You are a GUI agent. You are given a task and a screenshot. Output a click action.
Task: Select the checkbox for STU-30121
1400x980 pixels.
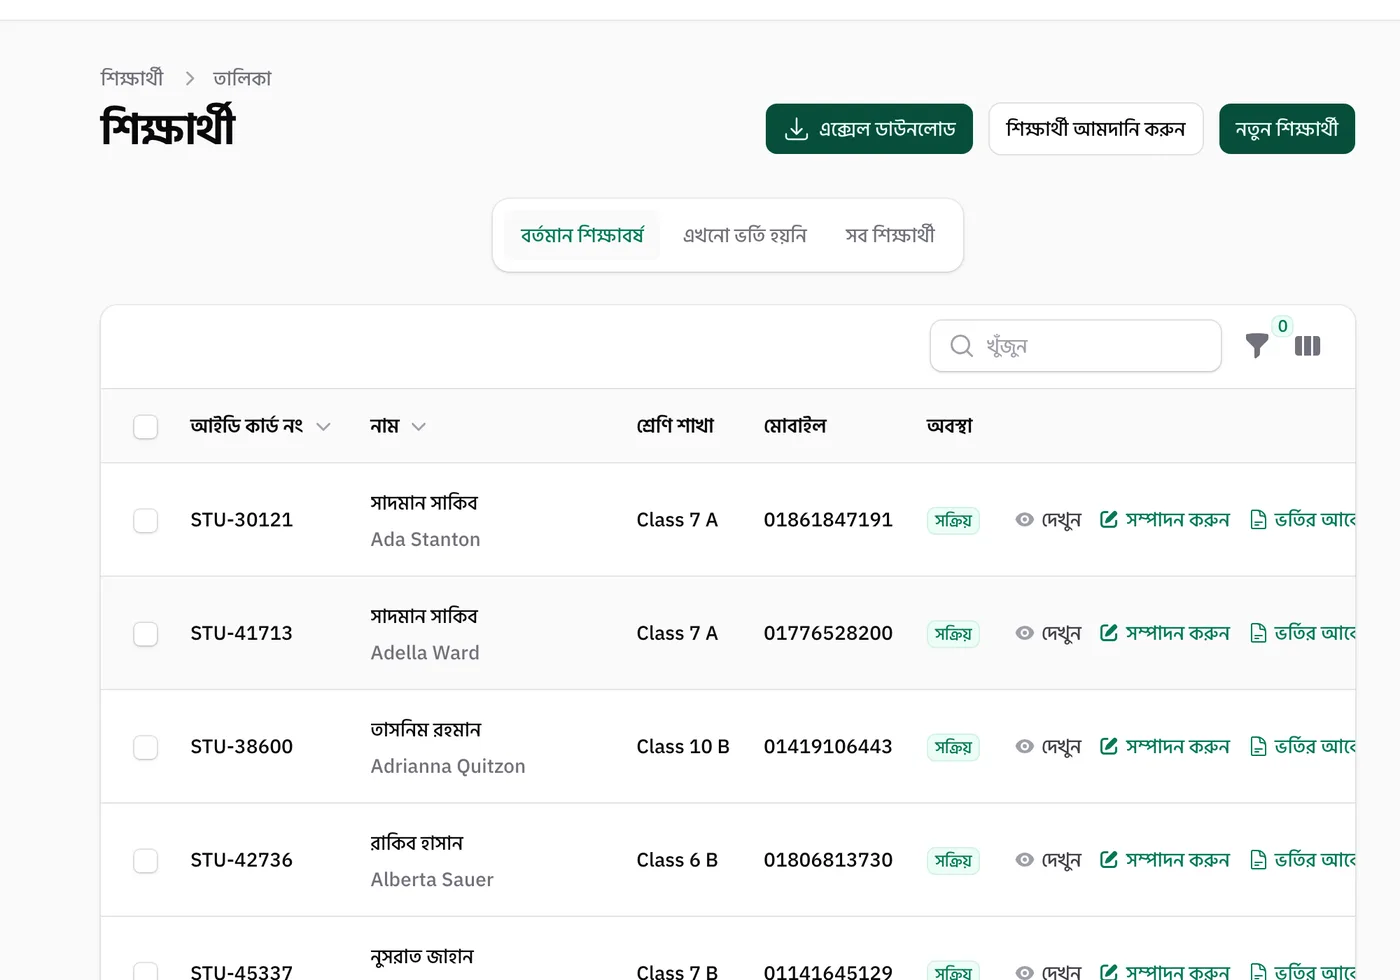(x=146, y=521)
